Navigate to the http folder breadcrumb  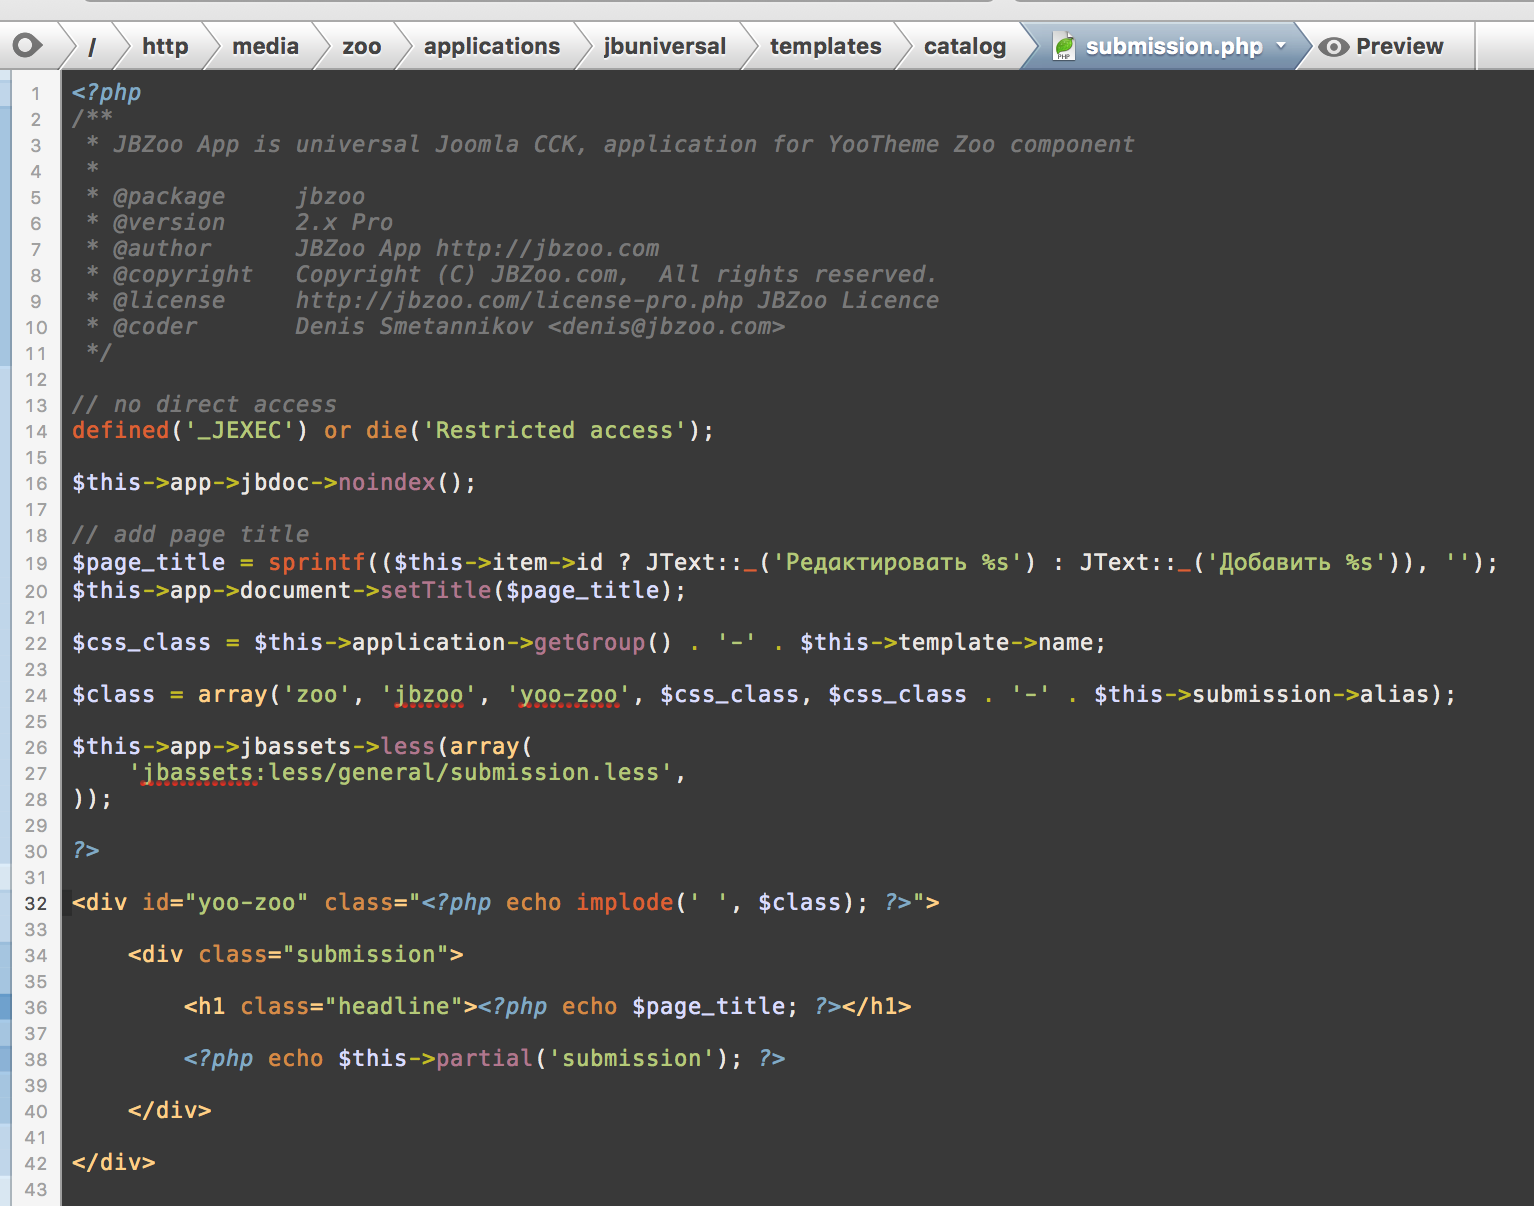tap(165, 47)
